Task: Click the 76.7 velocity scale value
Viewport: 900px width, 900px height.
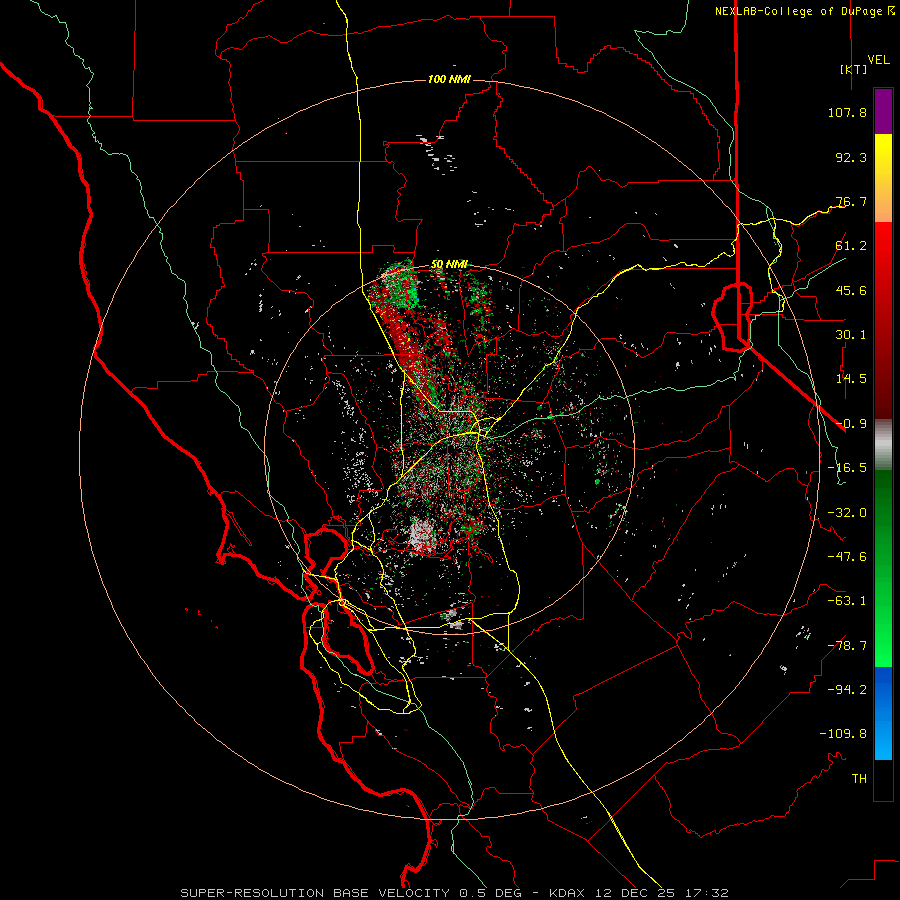Action: [x=851, y=201]
